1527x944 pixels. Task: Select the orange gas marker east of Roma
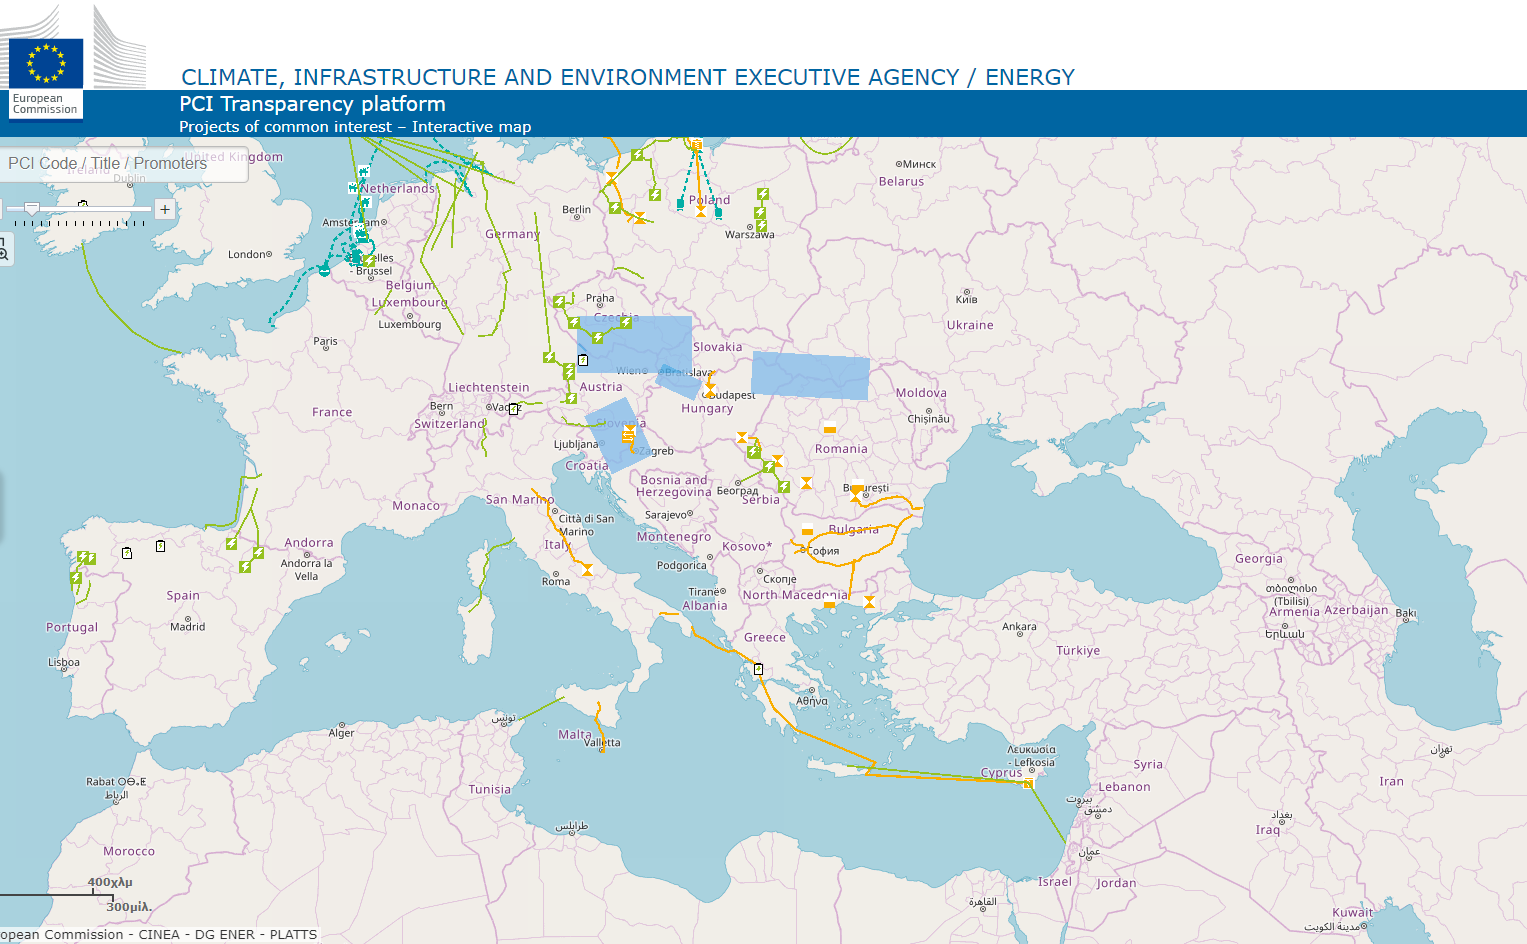tap(587, 569)
